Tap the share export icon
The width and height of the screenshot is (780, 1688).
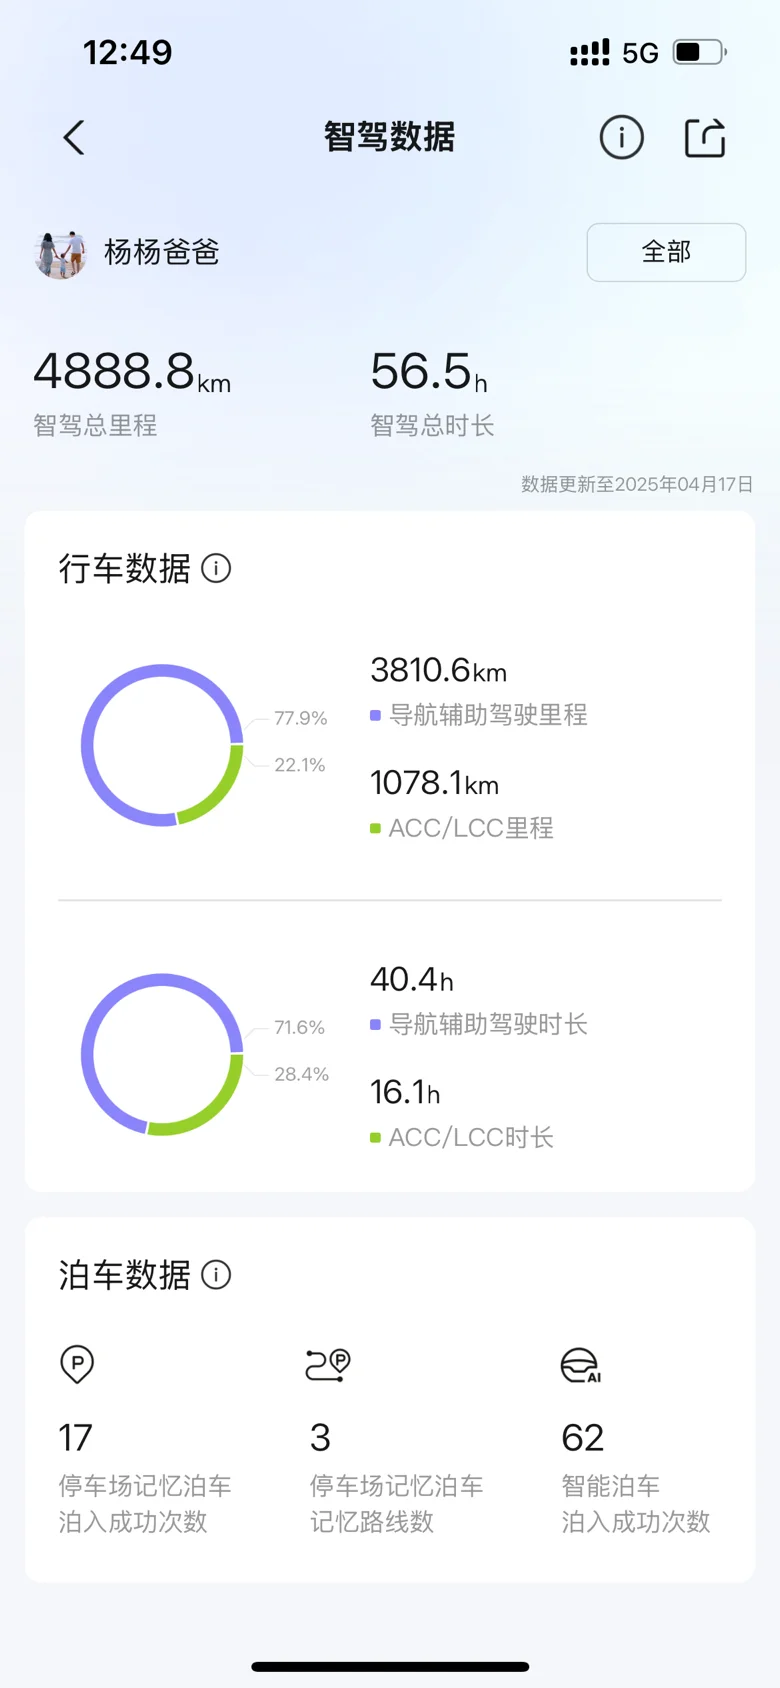point(704,138)
